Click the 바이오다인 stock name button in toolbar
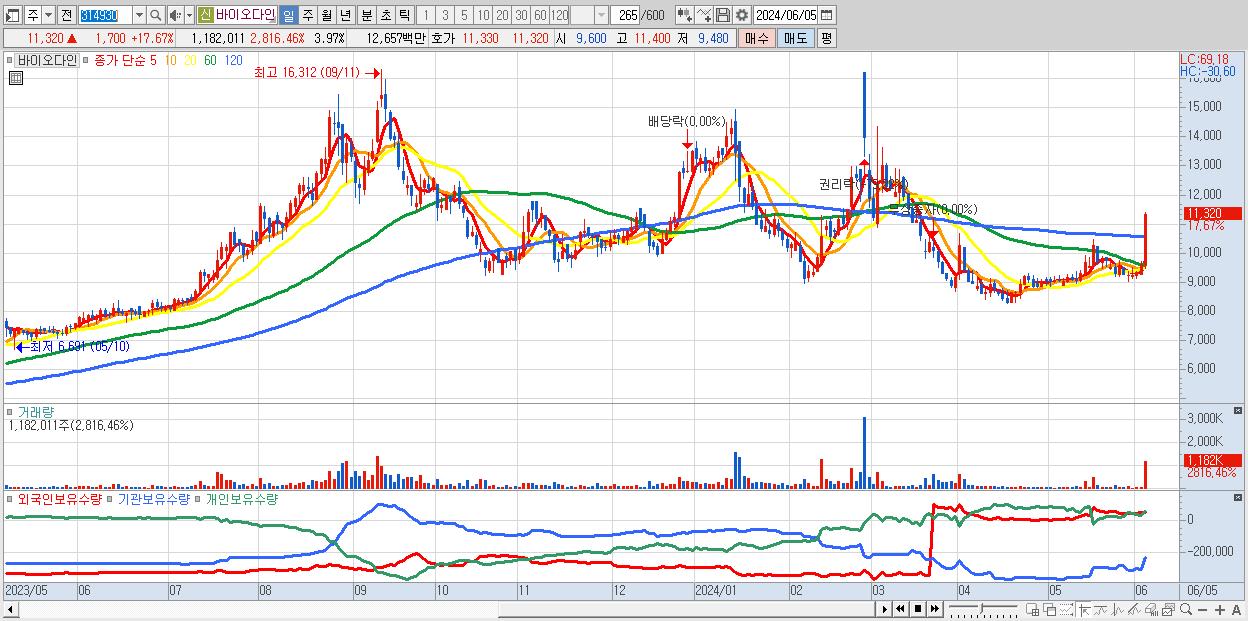Viewport: 1248px width, 621px height. 245,15
